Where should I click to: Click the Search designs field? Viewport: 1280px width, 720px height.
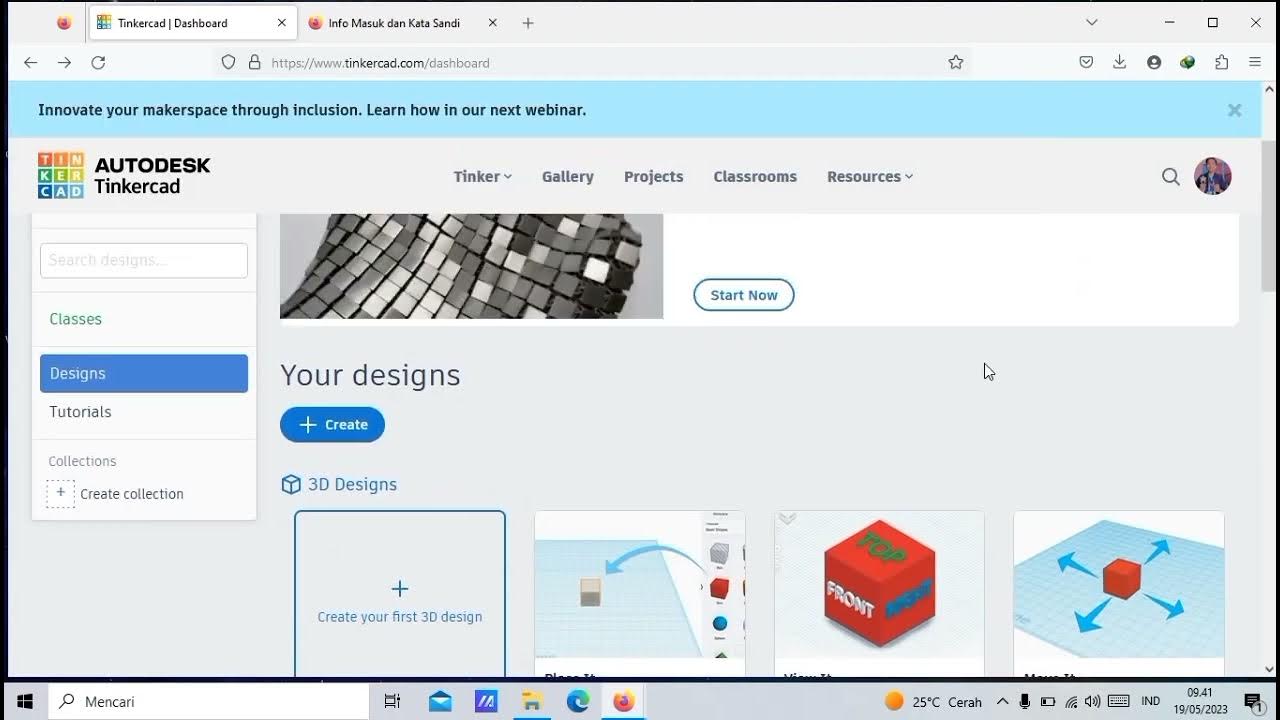[x=144, y=260]
